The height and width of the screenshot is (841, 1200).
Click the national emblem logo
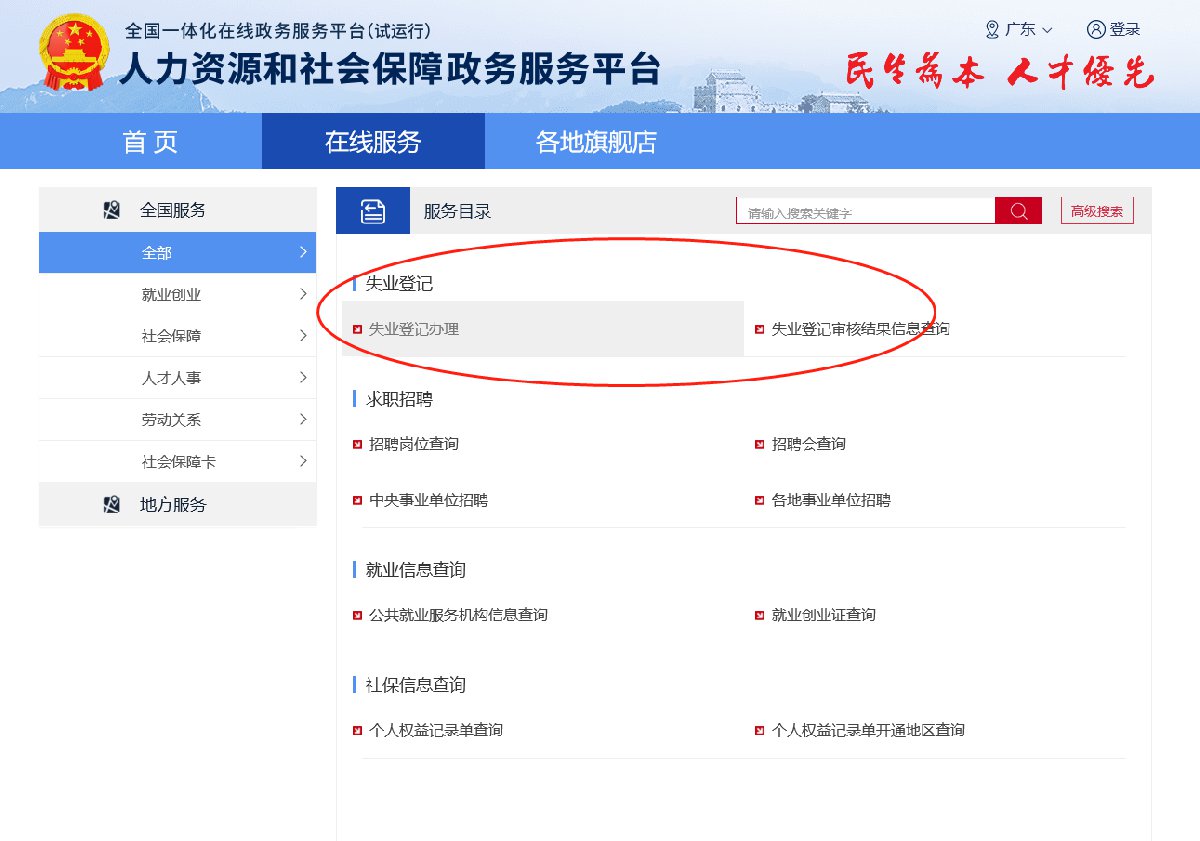tap(75, 55)
